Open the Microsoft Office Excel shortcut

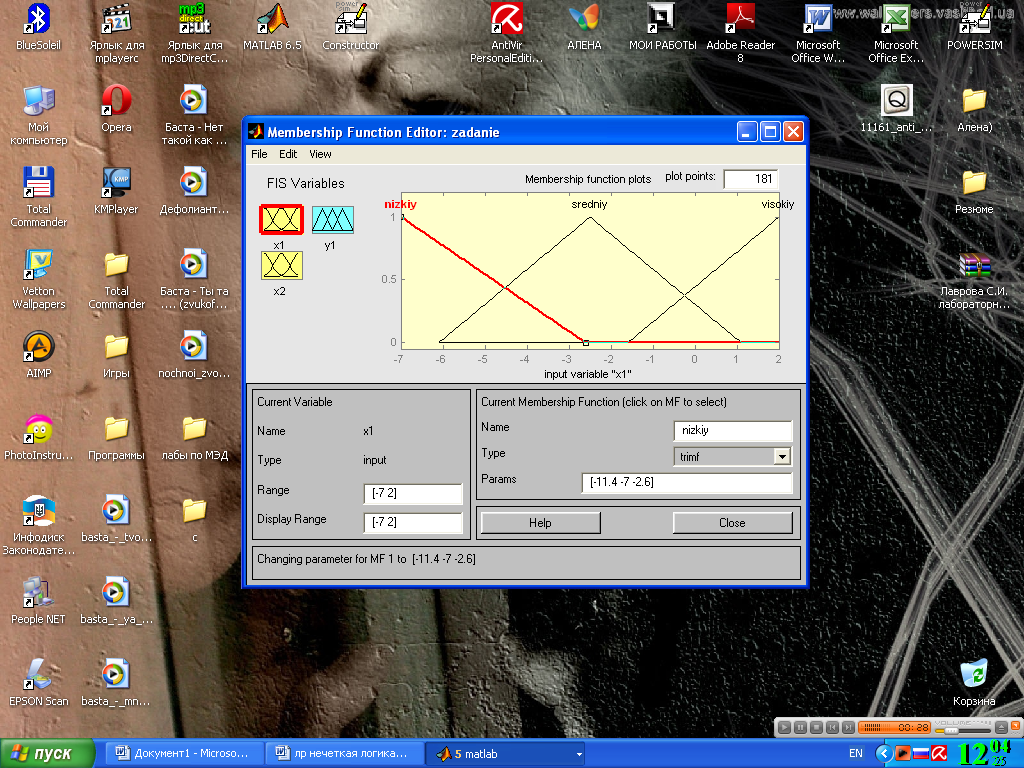(896, 33)
